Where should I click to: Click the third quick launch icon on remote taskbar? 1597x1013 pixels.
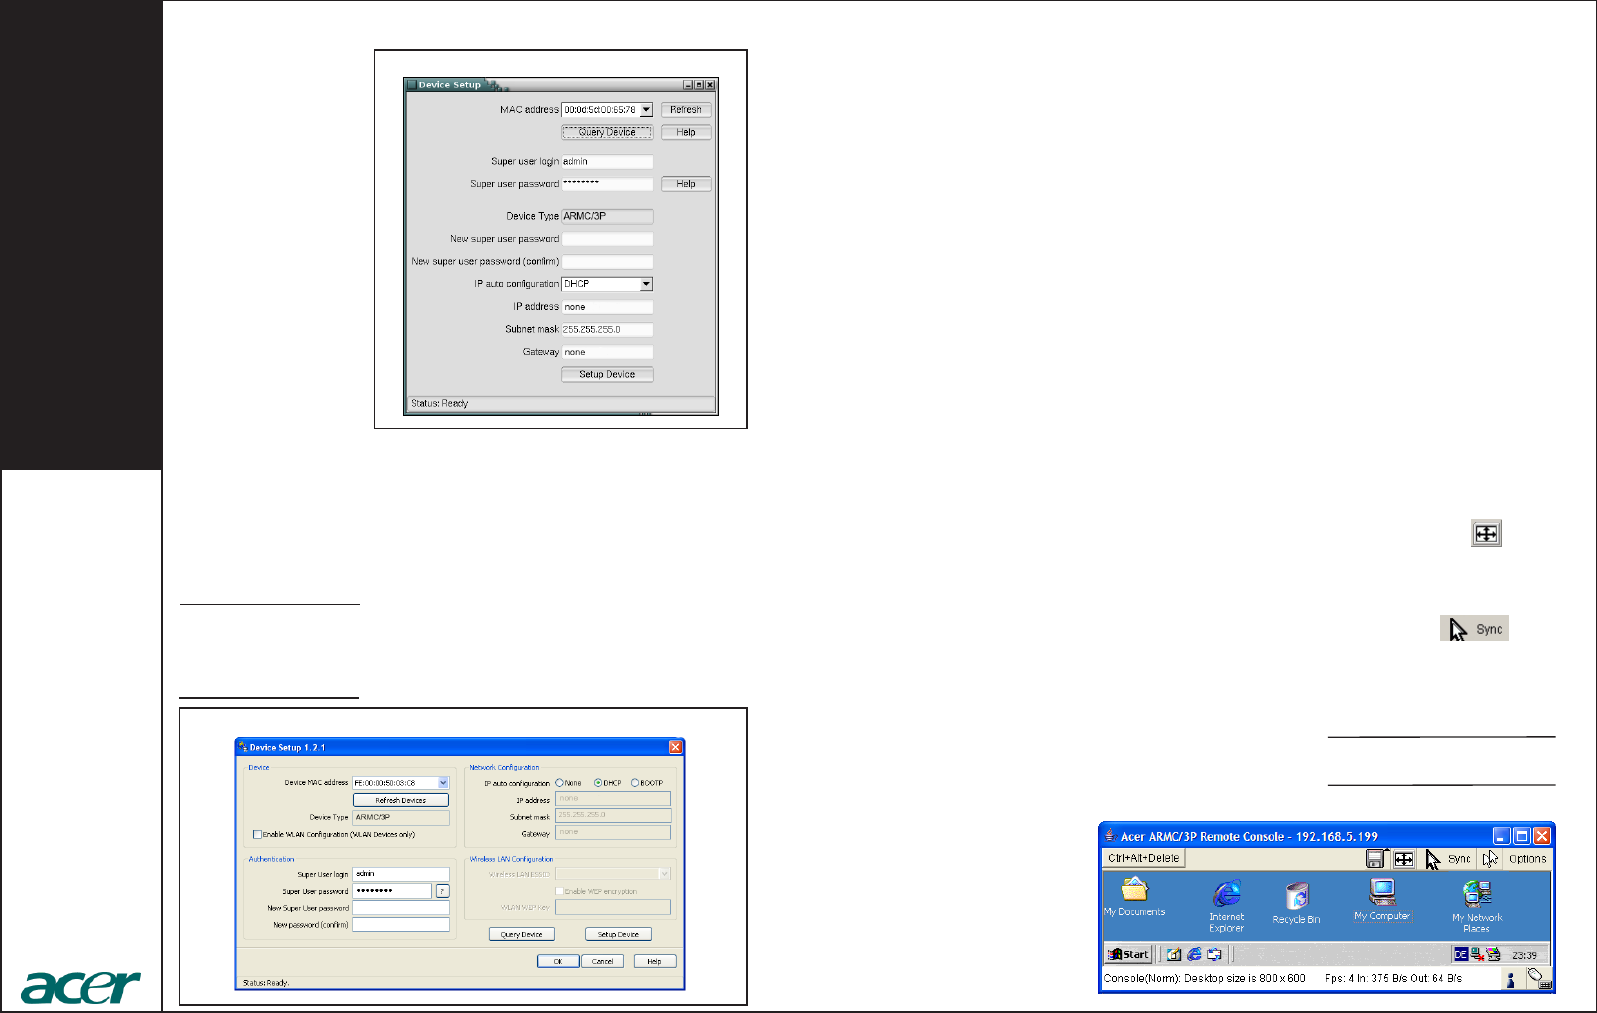coord(1214,955)
